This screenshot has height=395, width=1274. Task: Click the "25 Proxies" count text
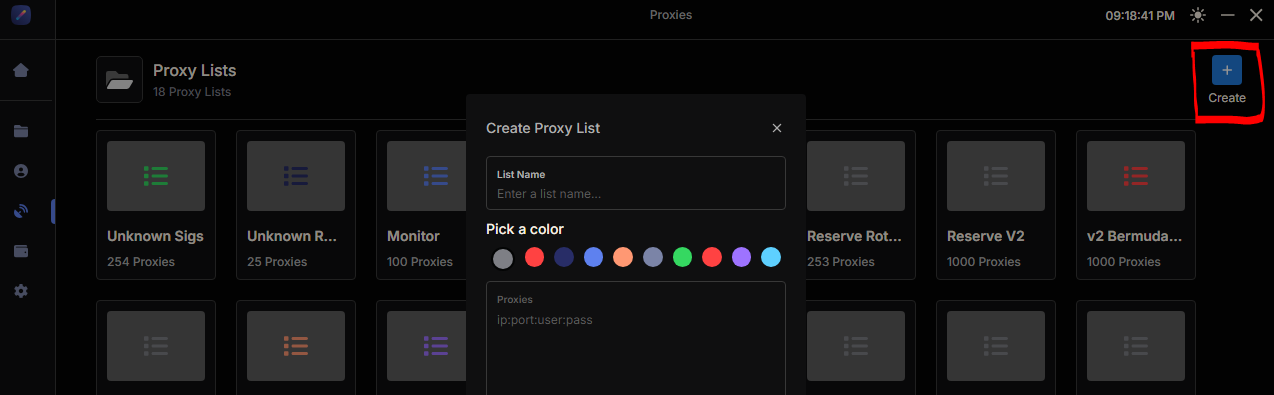277,262
